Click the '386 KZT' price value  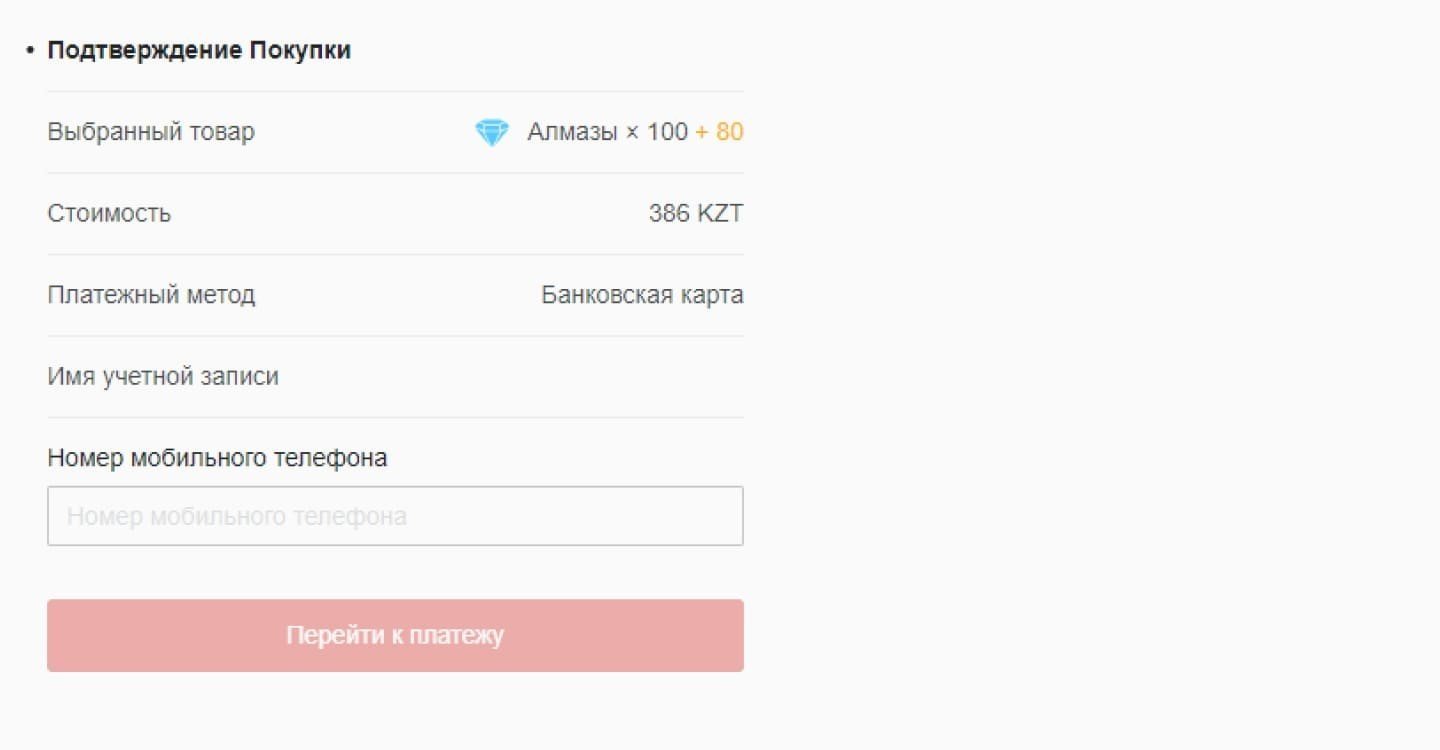tap(696, 213)
